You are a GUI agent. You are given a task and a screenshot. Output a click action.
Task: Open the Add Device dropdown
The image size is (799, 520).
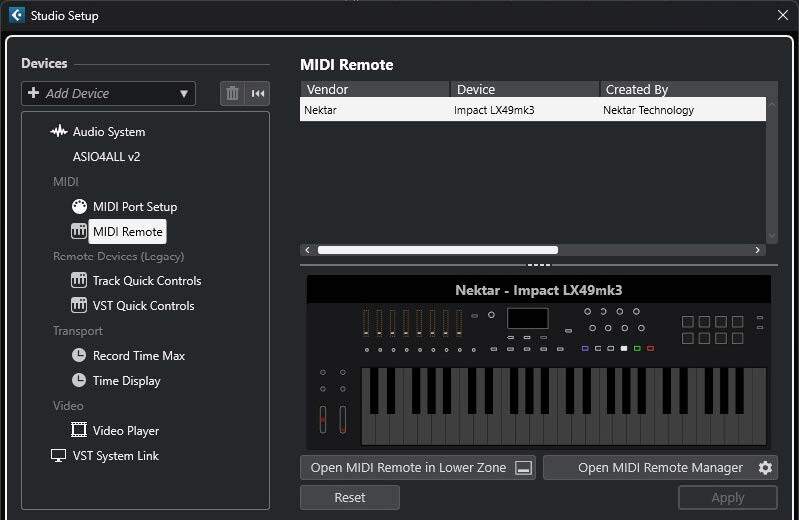point(108,93)
